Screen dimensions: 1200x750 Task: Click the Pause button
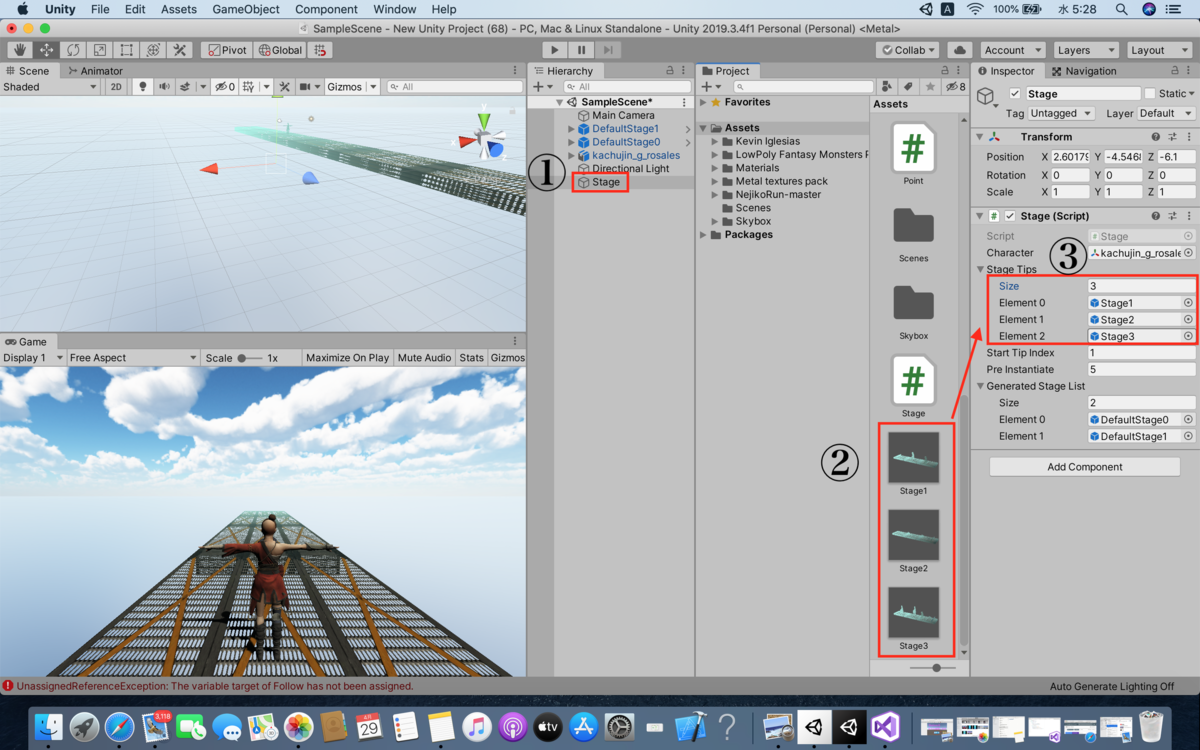pos(581,50)
